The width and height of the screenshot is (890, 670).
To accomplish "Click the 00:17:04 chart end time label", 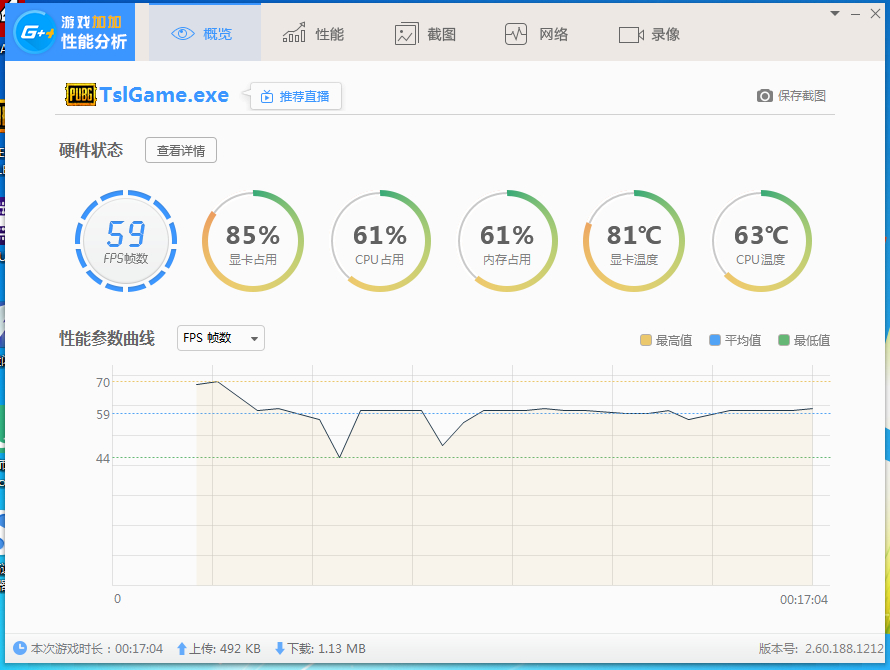I will [804, 600].
